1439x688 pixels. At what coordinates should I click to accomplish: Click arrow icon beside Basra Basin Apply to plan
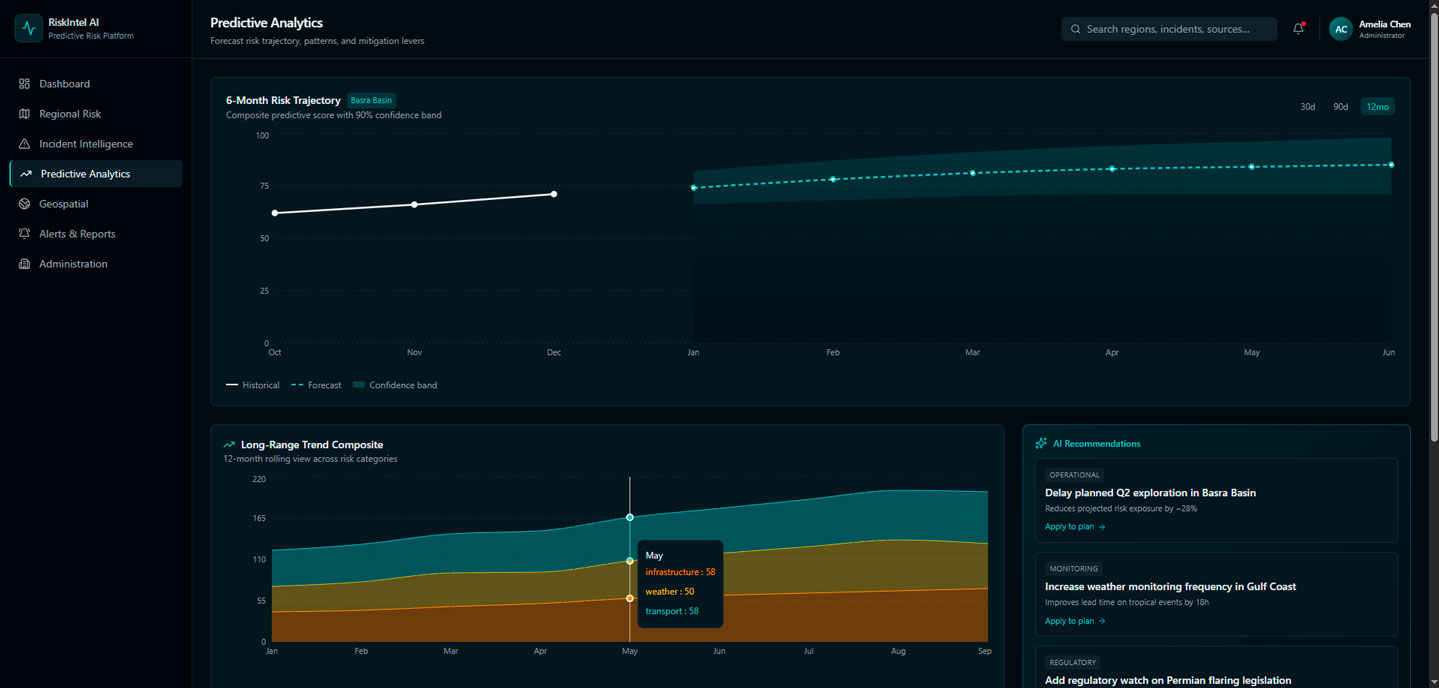pyautogui.click(x=1102, y=527)
